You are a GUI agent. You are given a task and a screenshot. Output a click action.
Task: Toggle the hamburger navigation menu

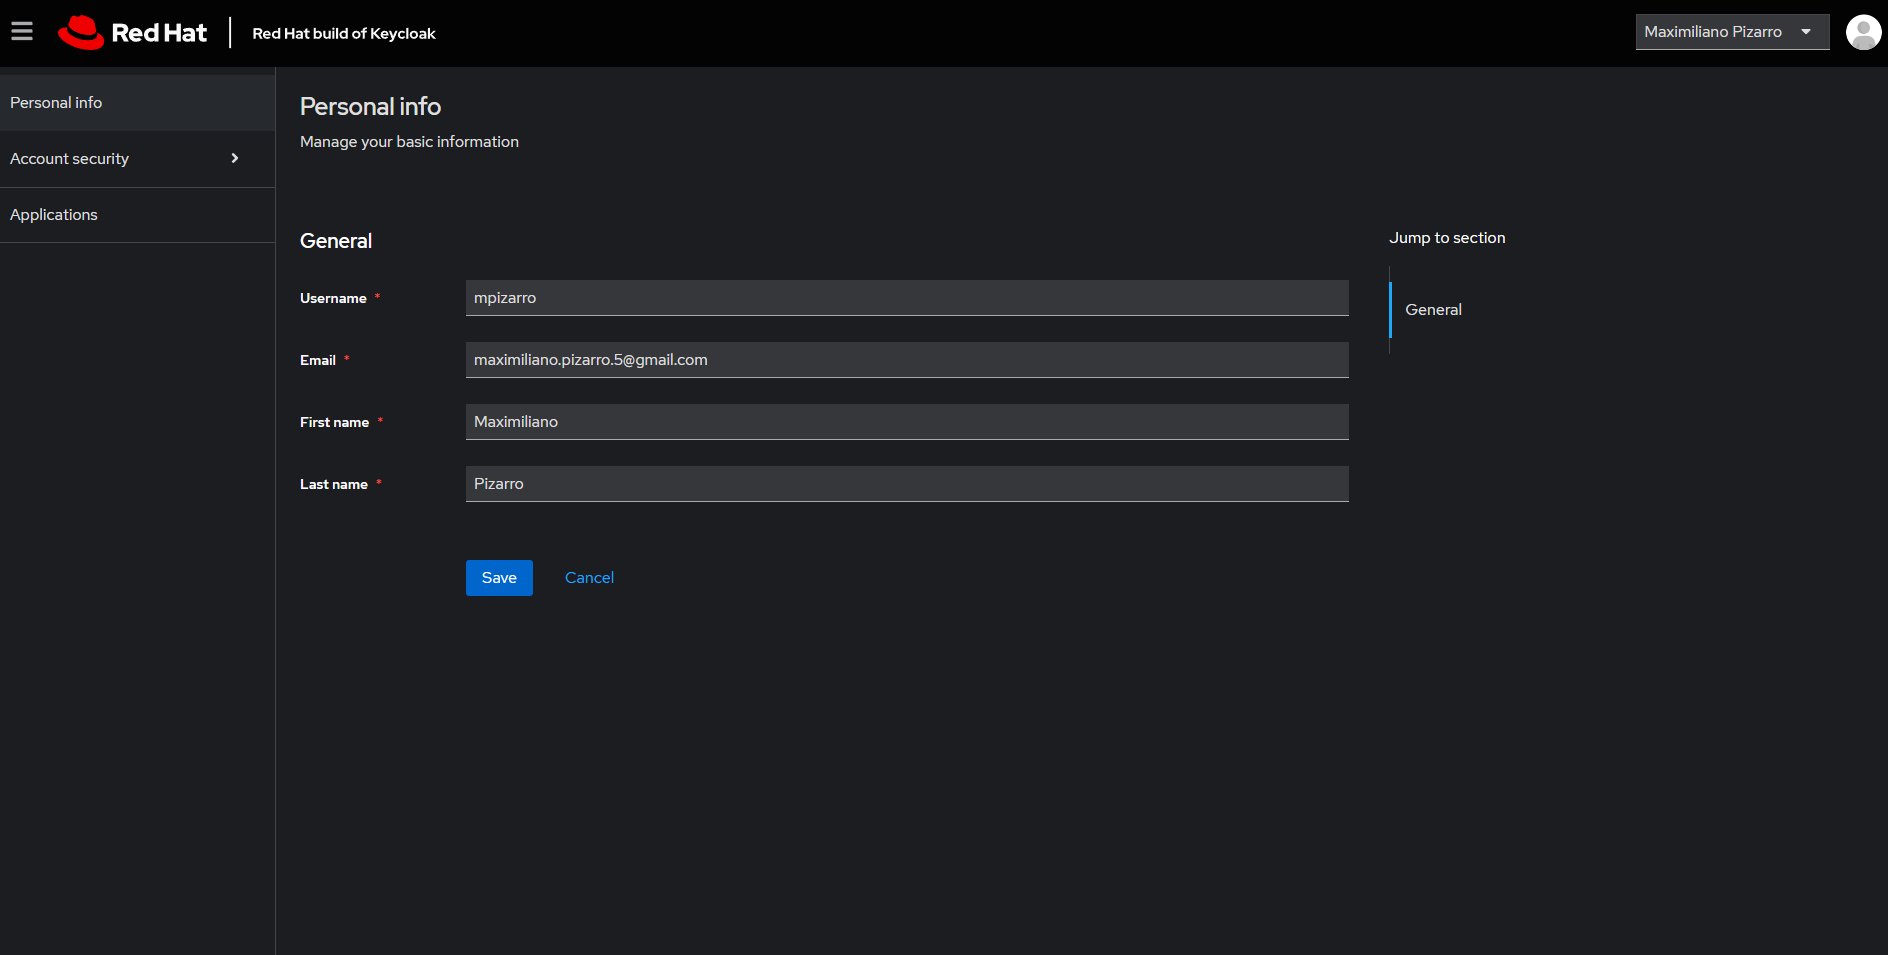click(x=22, y=32)
